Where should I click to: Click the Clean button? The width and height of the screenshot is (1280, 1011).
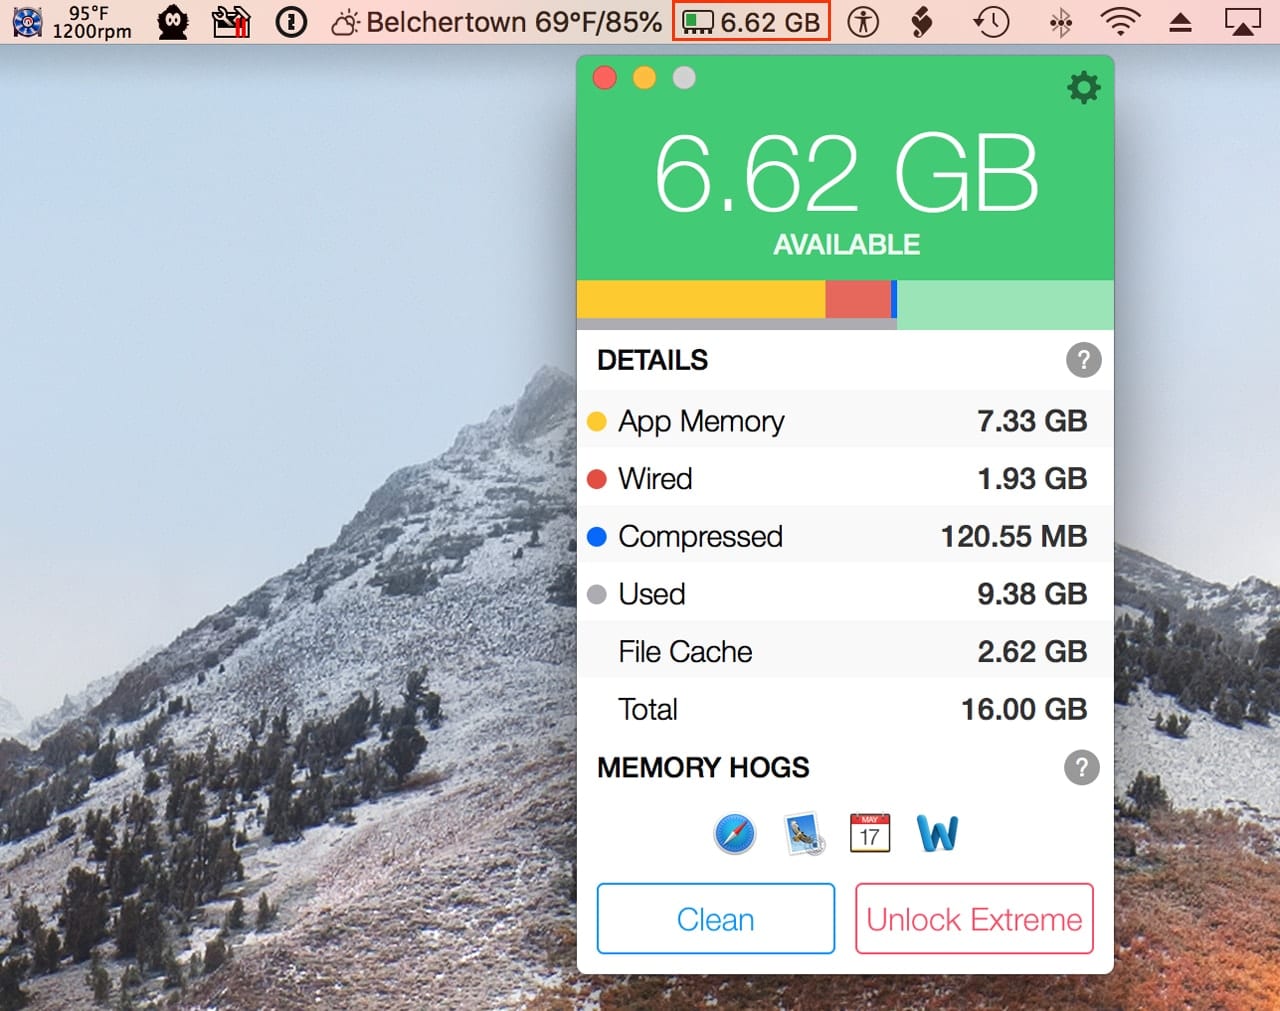coord(715,919)
